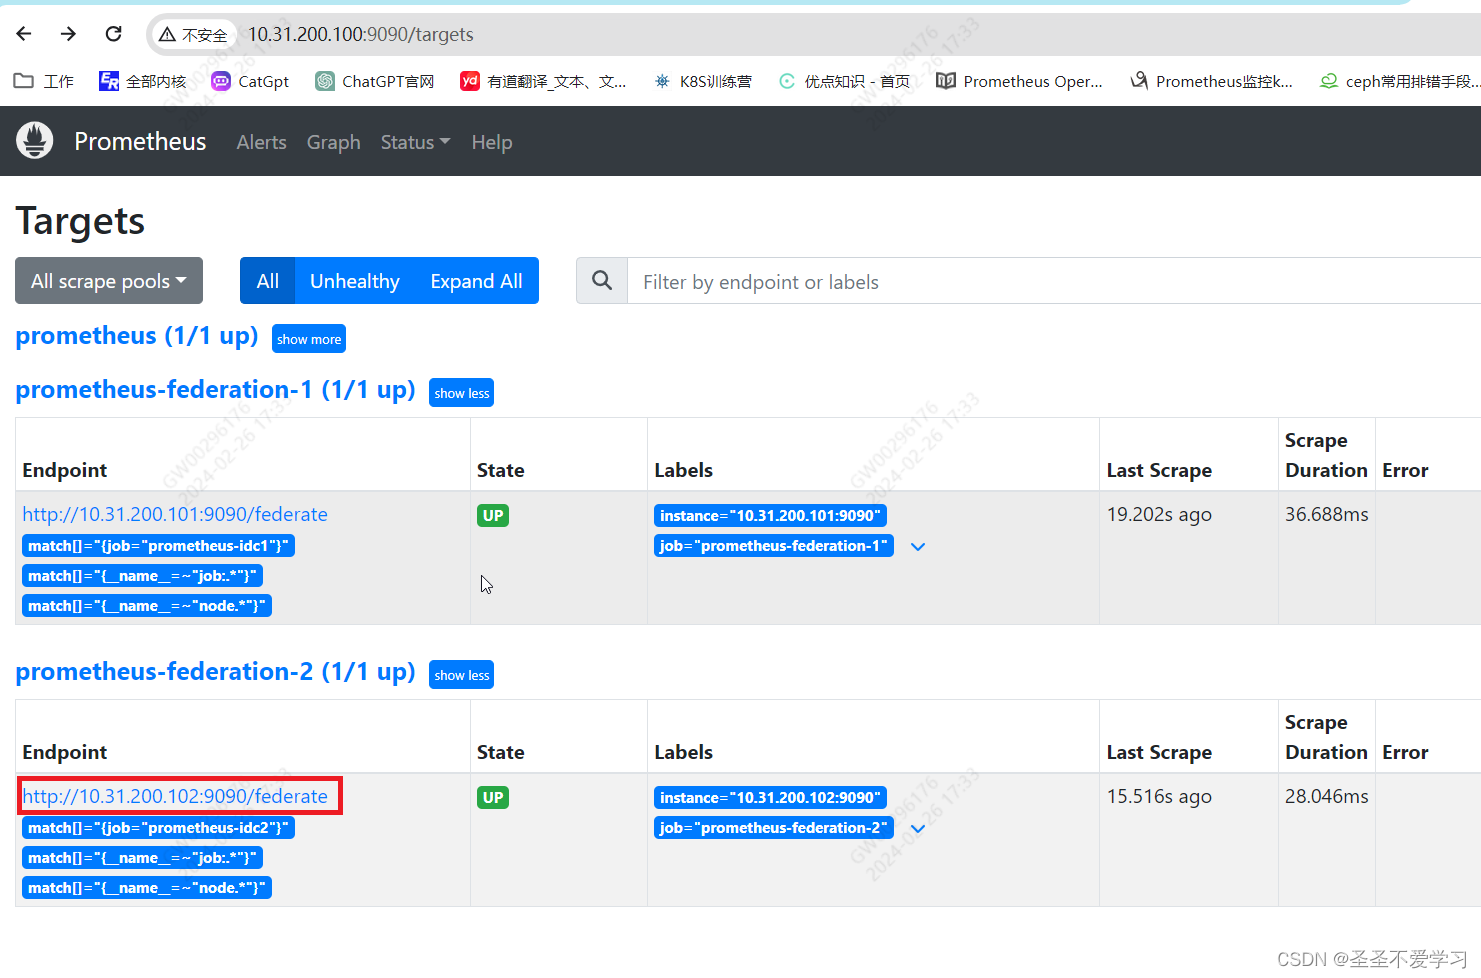Click the job="prometheus-idc2" match badge
Screen dimensions: 1481x978
coord(159,828)
